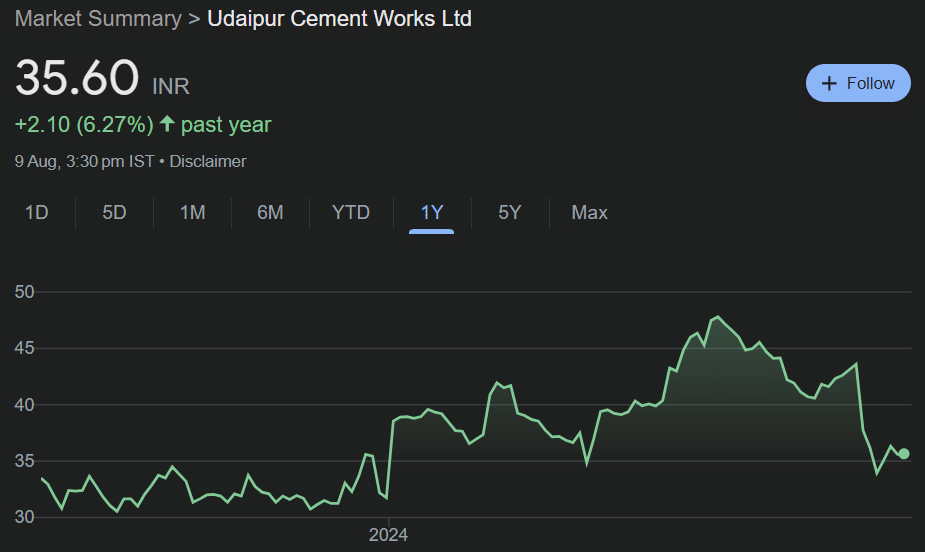Click the 'past year' text

coord(226,124)
